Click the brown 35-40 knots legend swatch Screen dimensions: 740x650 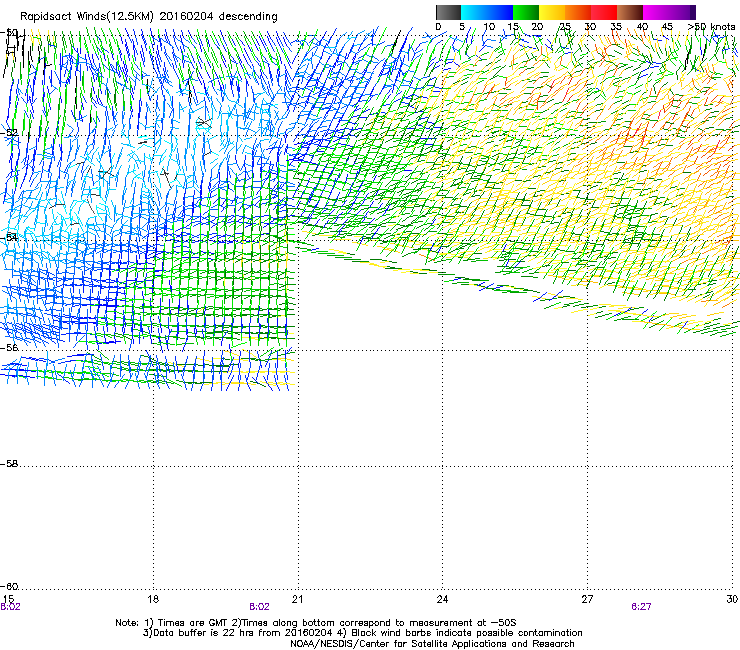tap(630, 12)
